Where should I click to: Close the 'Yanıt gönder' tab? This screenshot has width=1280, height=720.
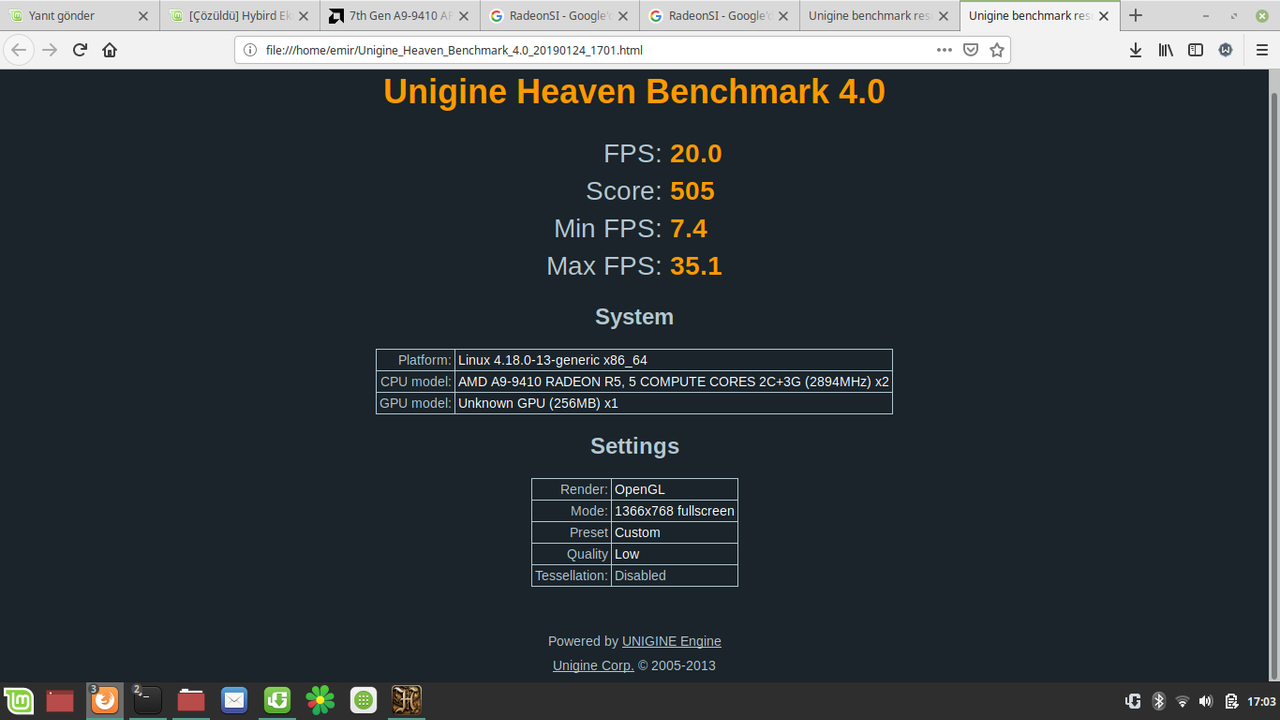click(x=143, y=16)
